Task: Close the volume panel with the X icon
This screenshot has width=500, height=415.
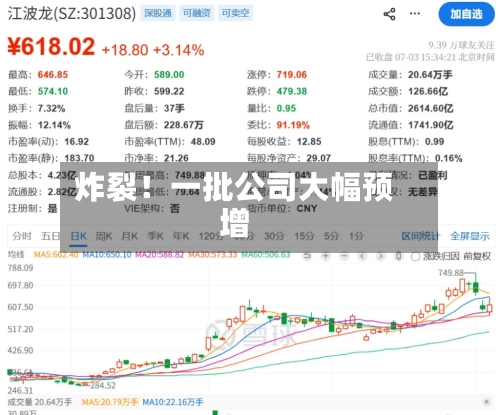Action: pyautogui.click(x=487, y=402)
